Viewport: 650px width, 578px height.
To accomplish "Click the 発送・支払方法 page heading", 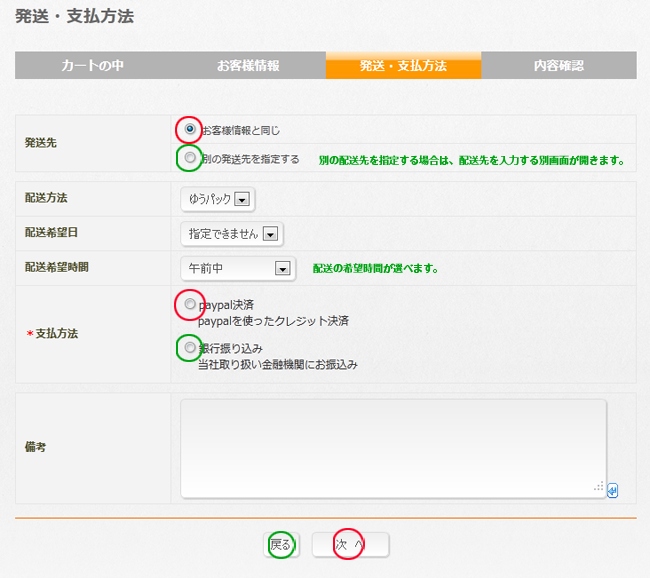I will [x=75, y=17].
